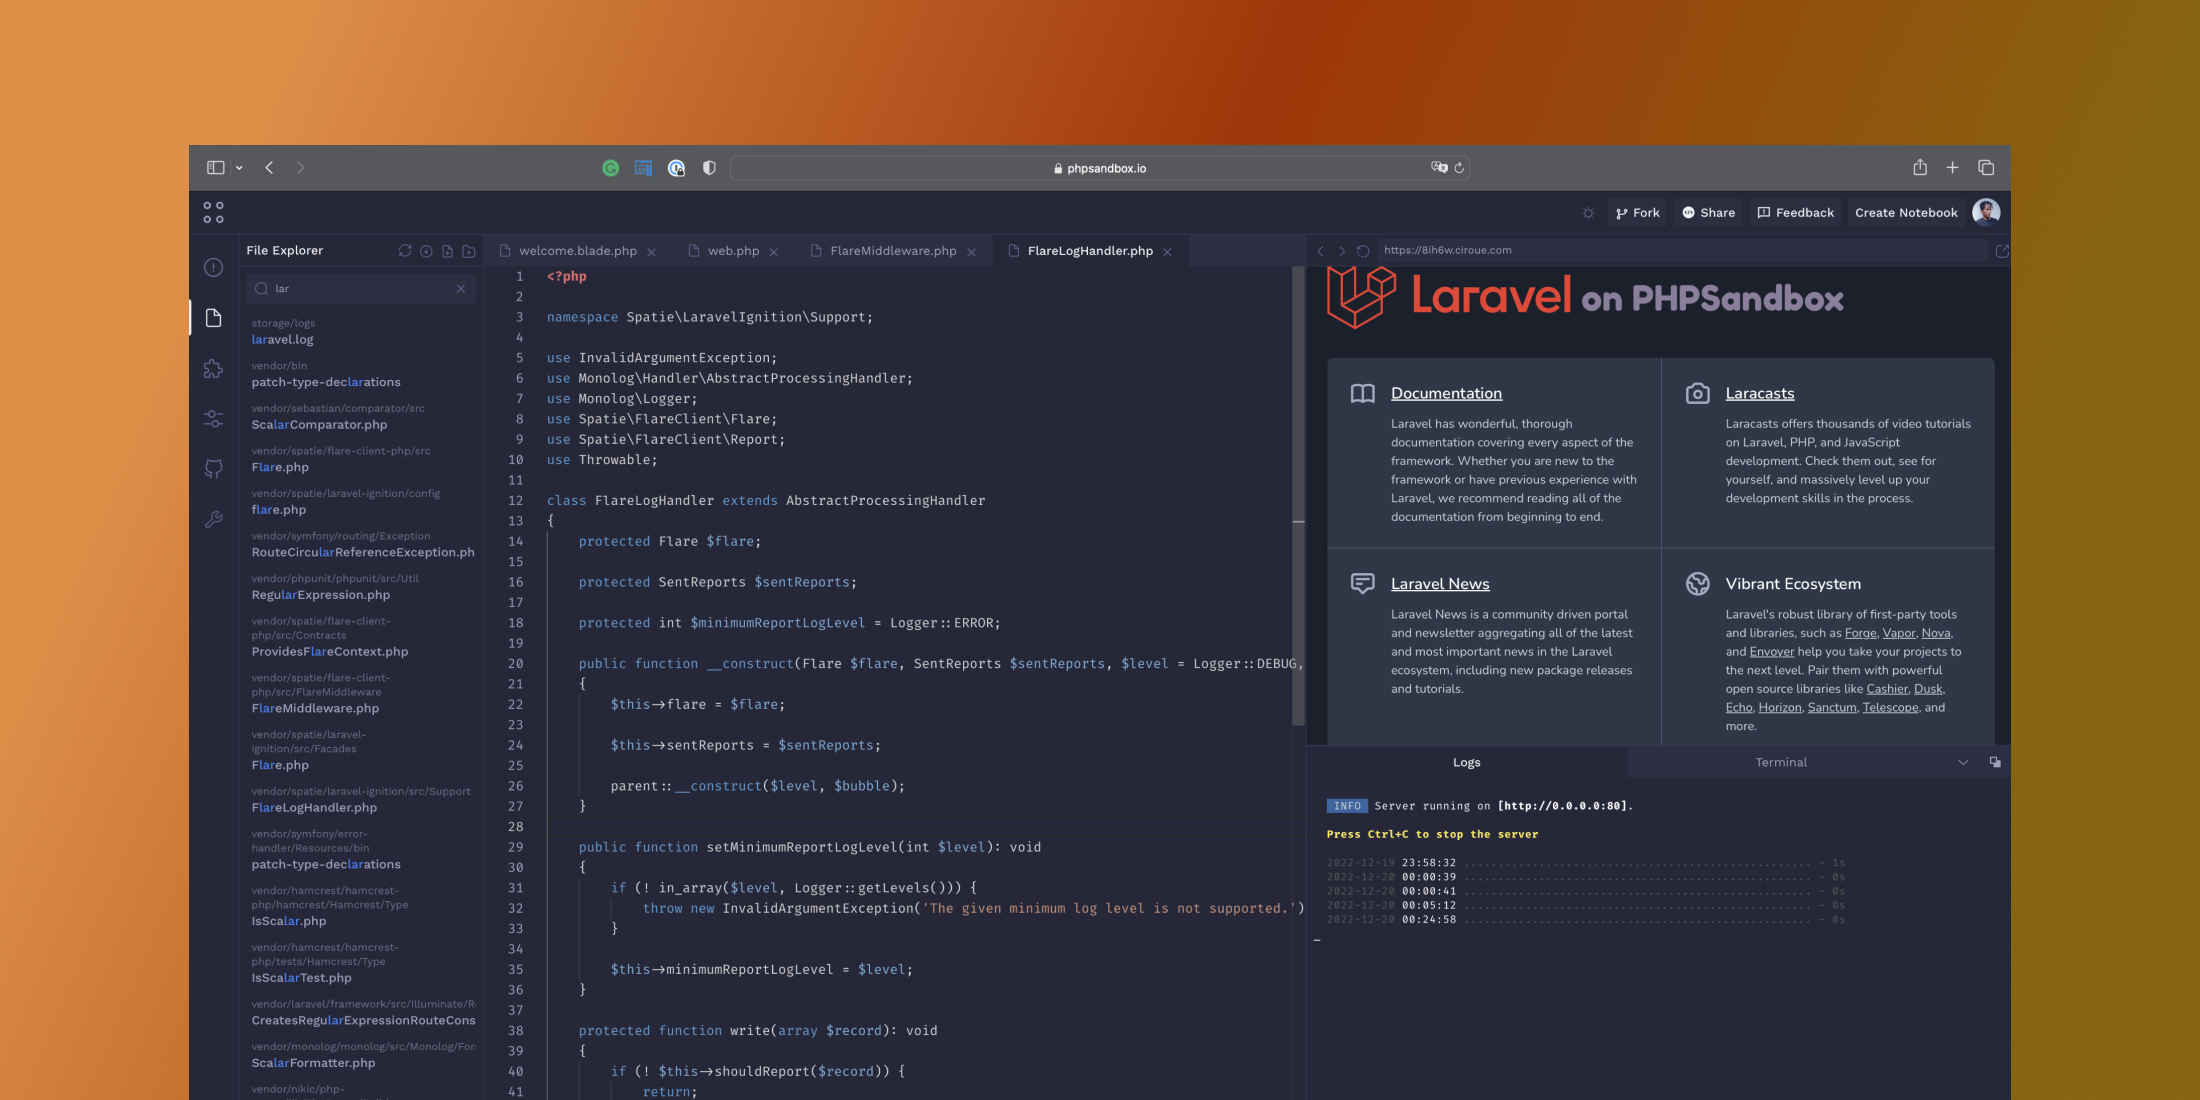This screenshot has height=1100, width=2200.
Task: Open the GitHub panel in sidebar
Action: click(213, 469)
